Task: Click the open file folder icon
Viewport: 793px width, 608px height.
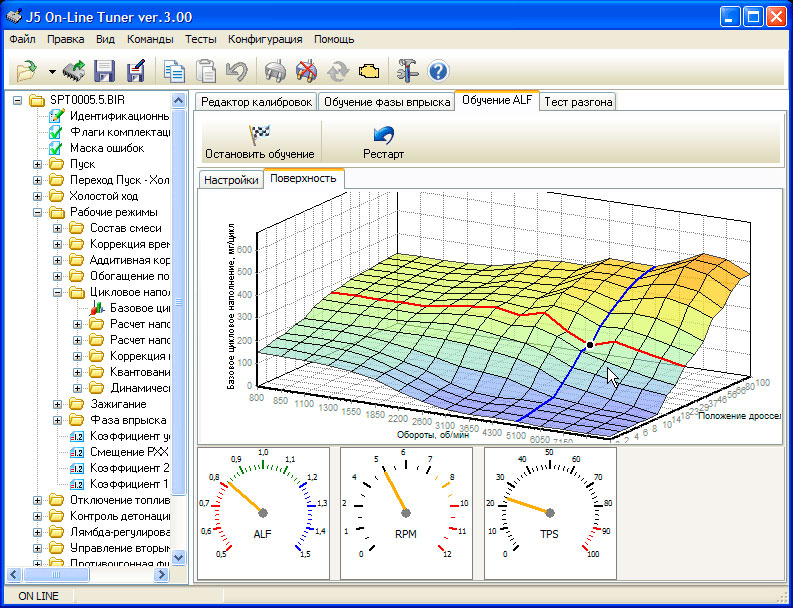Action: tap(27, 71)
